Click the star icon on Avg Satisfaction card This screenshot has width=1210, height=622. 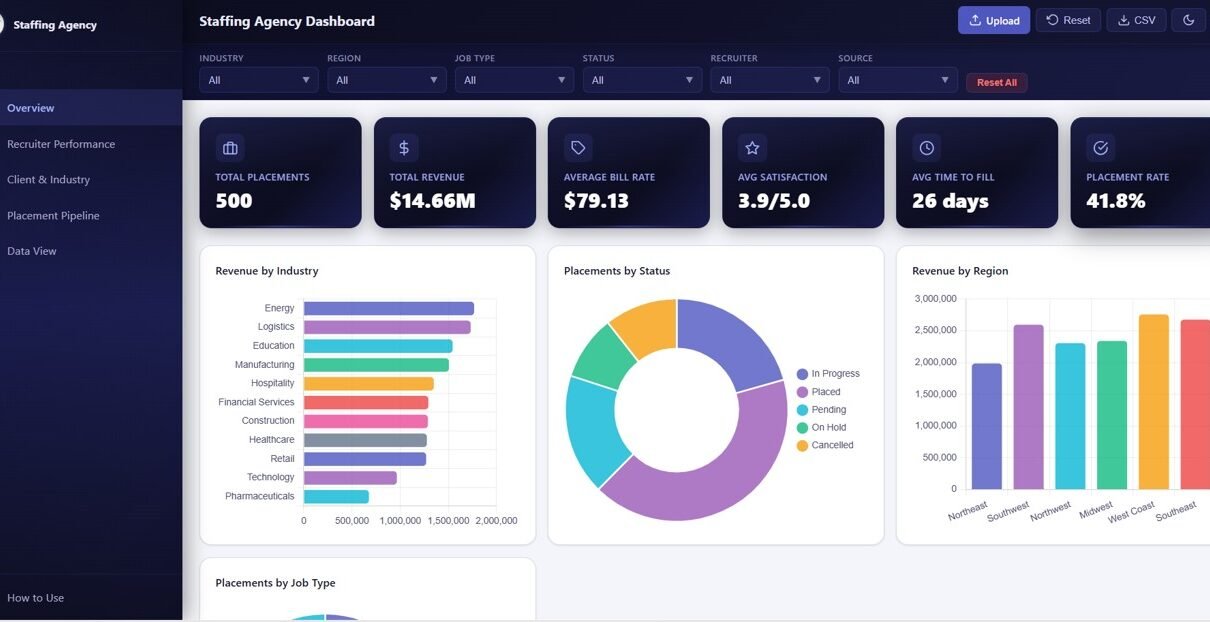pyautogui.click(x=752, y=148)
